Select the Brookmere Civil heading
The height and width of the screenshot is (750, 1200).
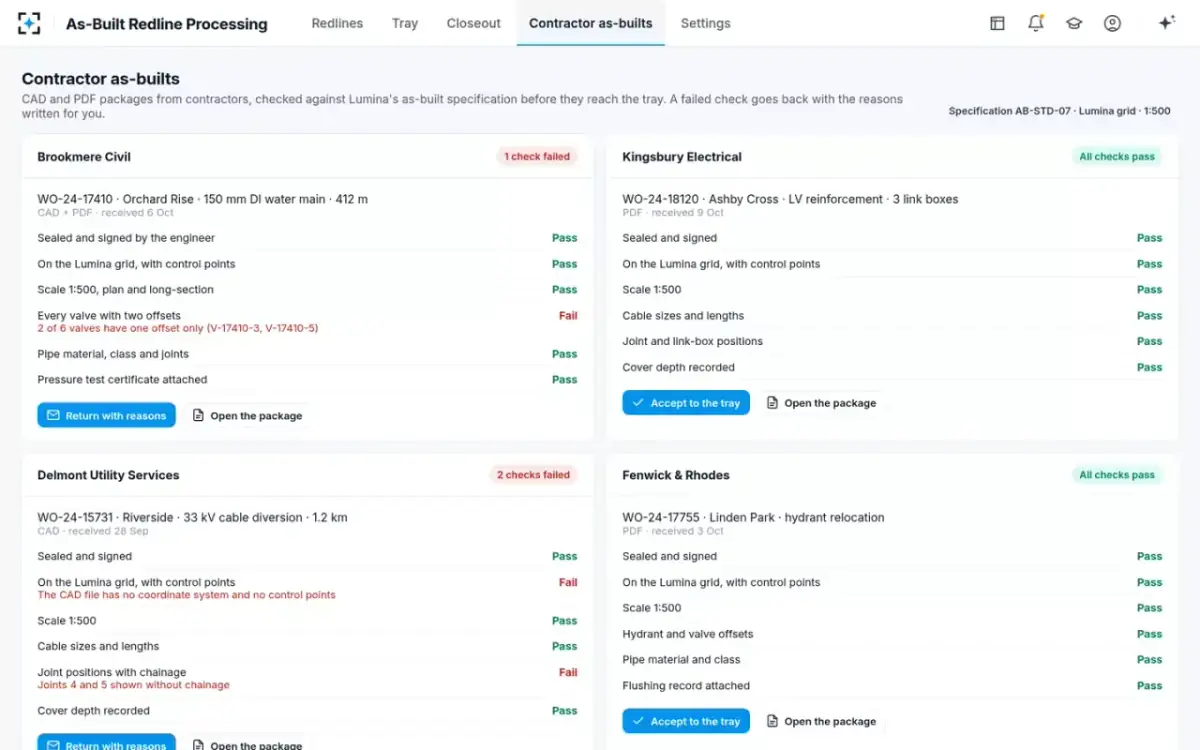pos(84,157)
